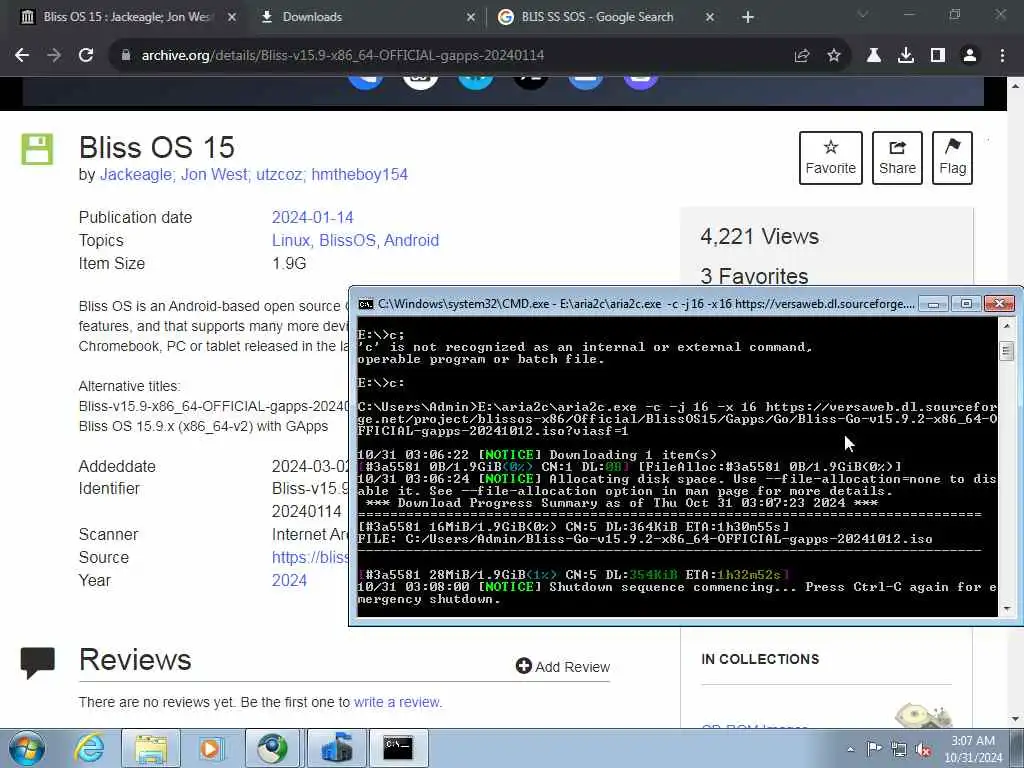This screenshot has height=768, width=1024.
Task: Open the Android topic link
Action: pos(411,240)
